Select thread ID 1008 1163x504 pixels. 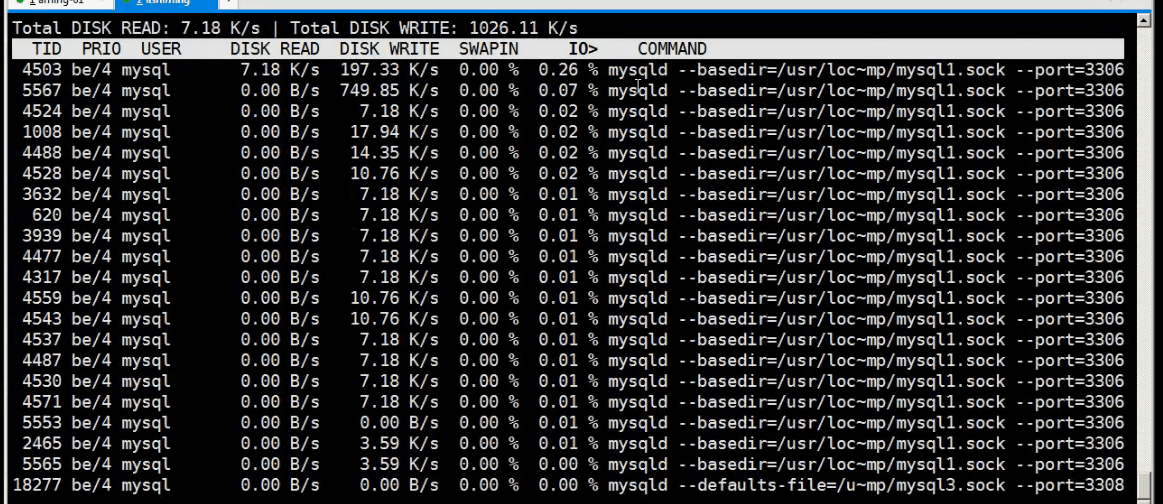42,132
